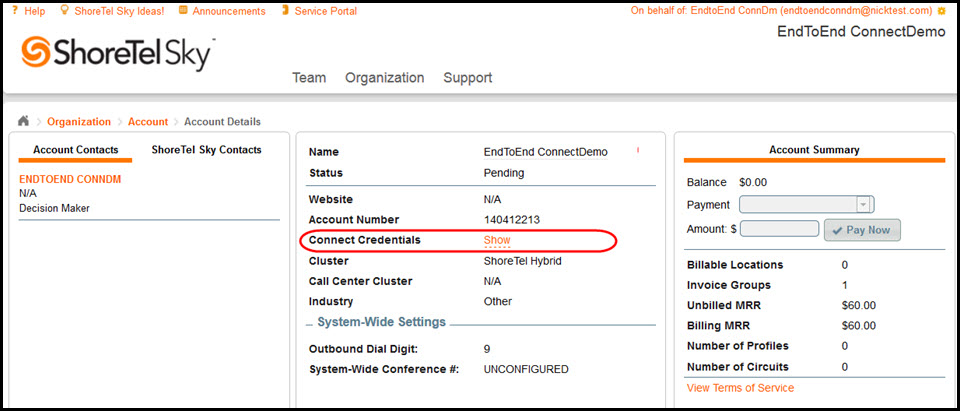This screenshot has height=411, width=960.
Task: Click the Pay Now button
Action: pyautogui.click(x=862, y=230)
